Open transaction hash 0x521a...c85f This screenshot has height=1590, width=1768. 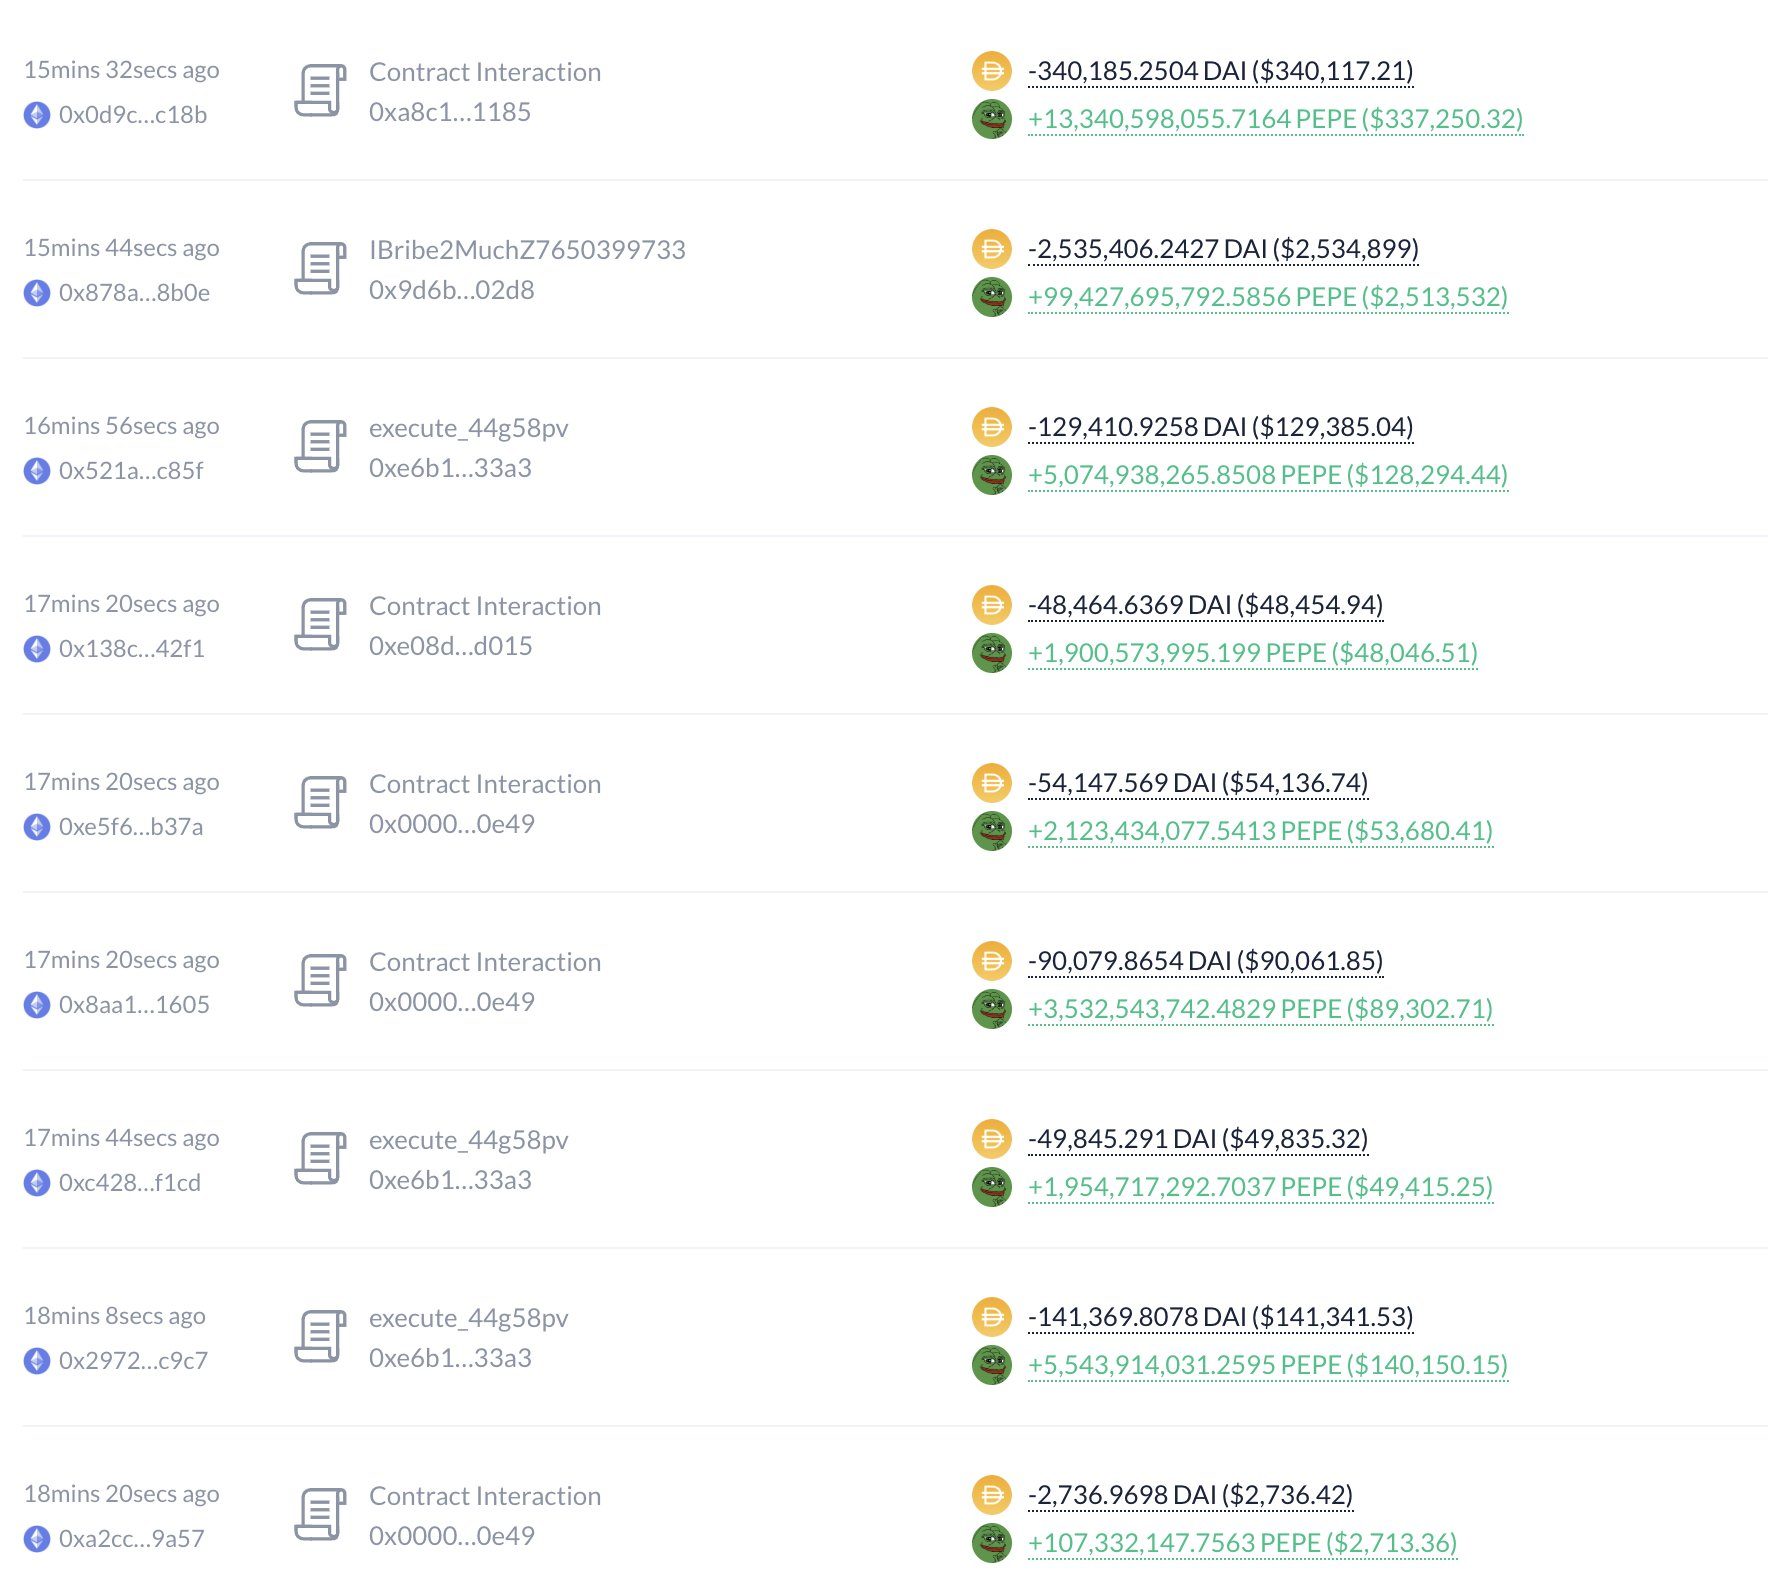click(131, 471)
